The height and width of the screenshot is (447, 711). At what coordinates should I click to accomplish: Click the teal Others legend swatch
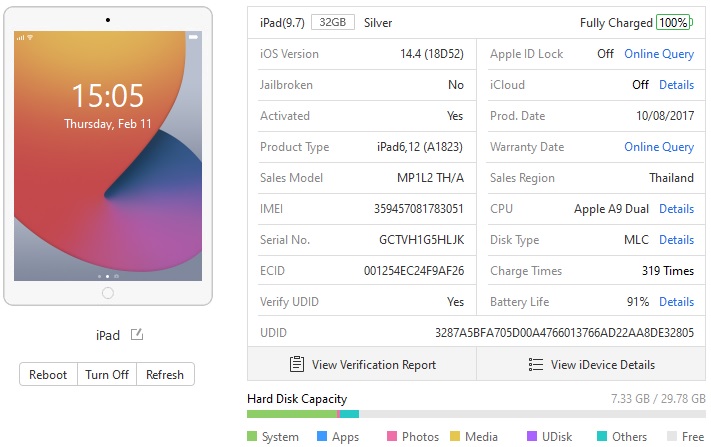[602, 436]
